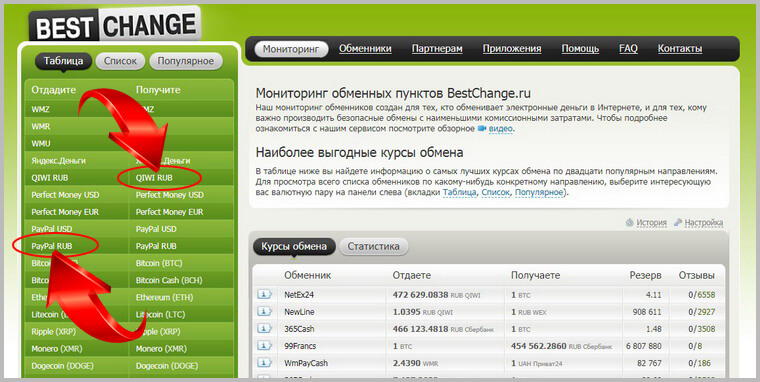Click the video camera icon

coord(482,128)
